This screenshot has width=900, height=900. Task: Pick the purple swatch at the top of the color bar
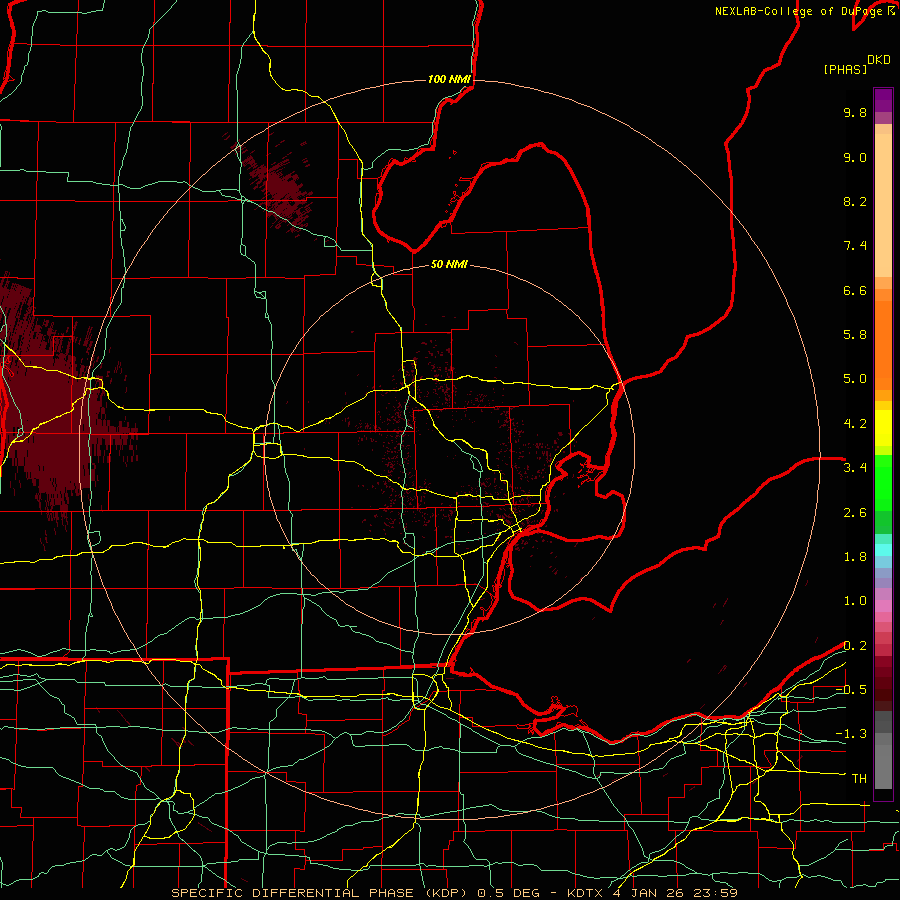point(883,100)
